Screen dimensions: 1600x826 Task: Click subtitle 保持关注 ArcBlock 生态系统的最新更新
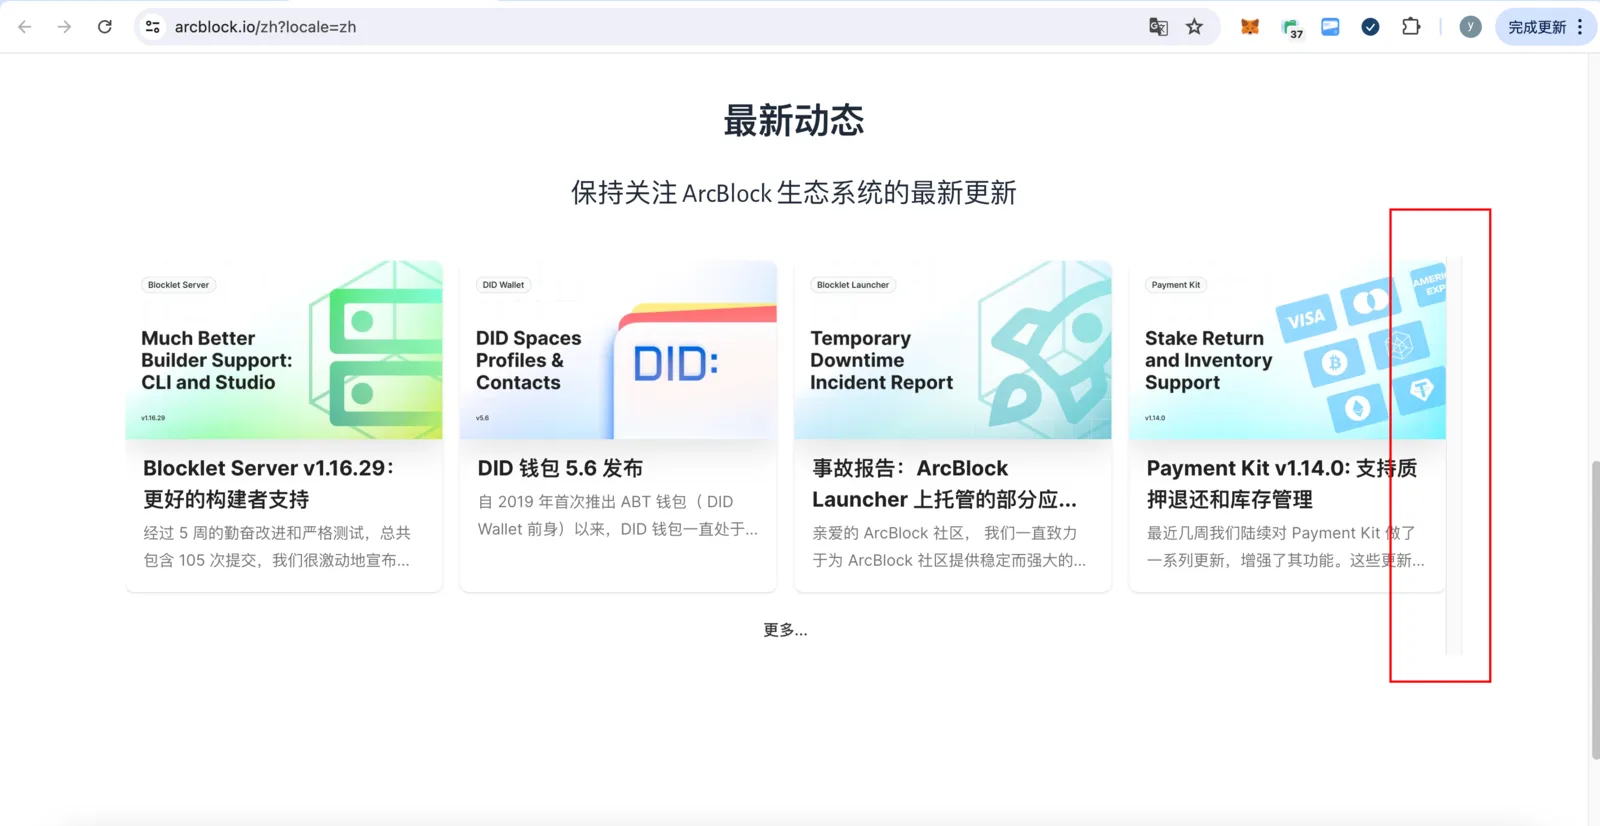point(794,193)
